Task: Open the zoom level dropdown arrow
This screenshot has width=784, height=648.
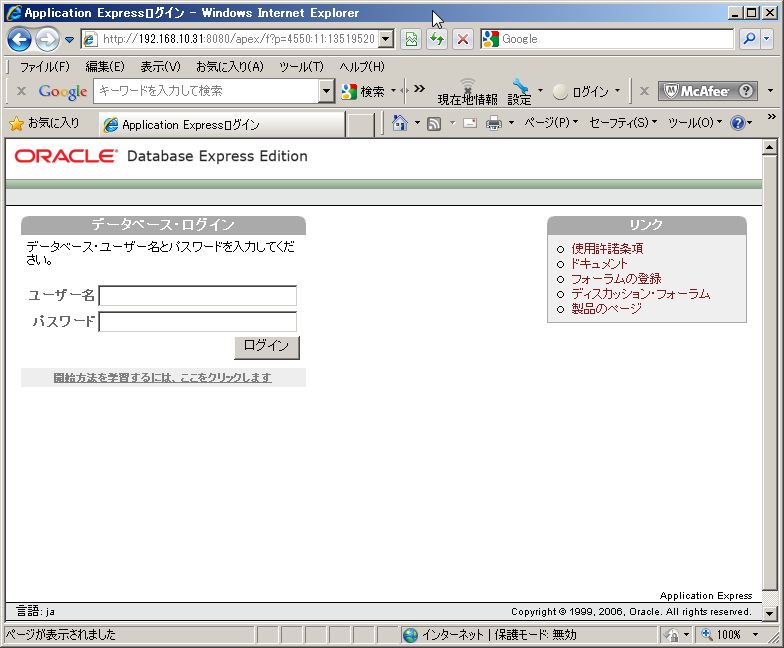Action: [x=756, y=635]
